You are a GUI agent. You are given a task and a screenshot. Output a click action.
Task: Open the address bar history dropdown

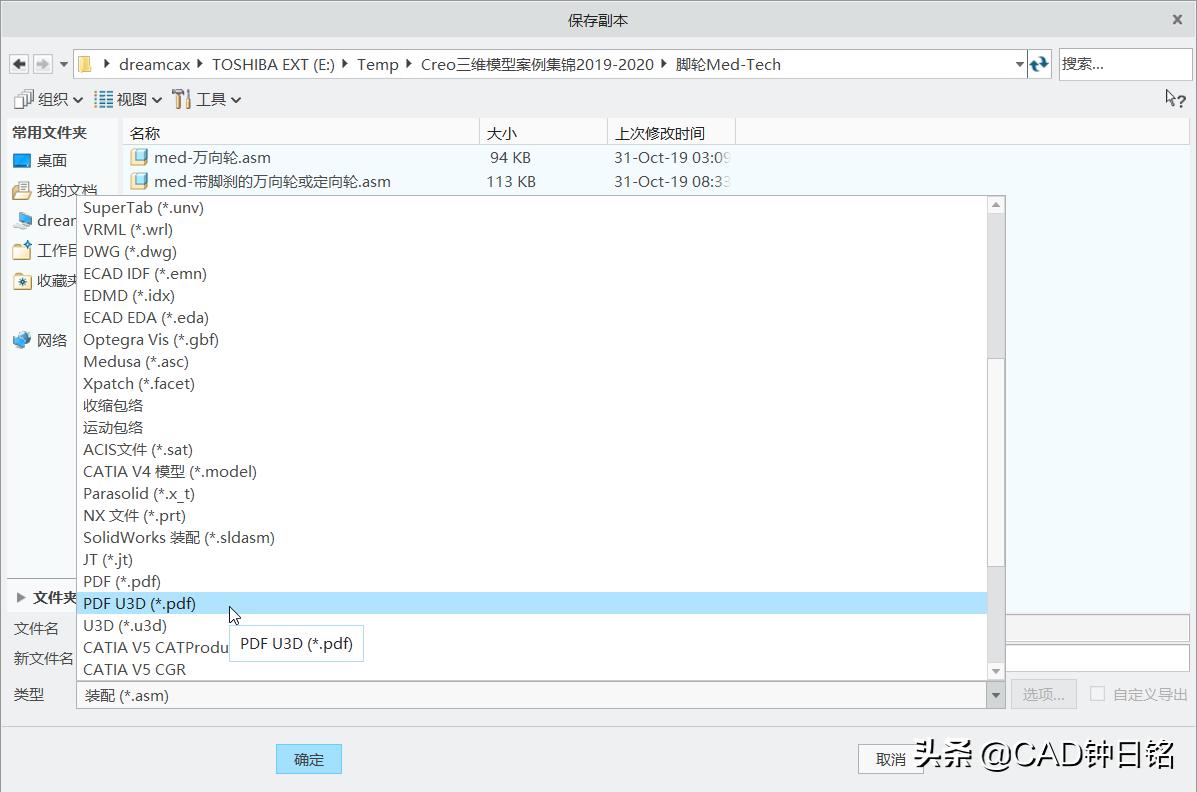tap(1021, 63)
